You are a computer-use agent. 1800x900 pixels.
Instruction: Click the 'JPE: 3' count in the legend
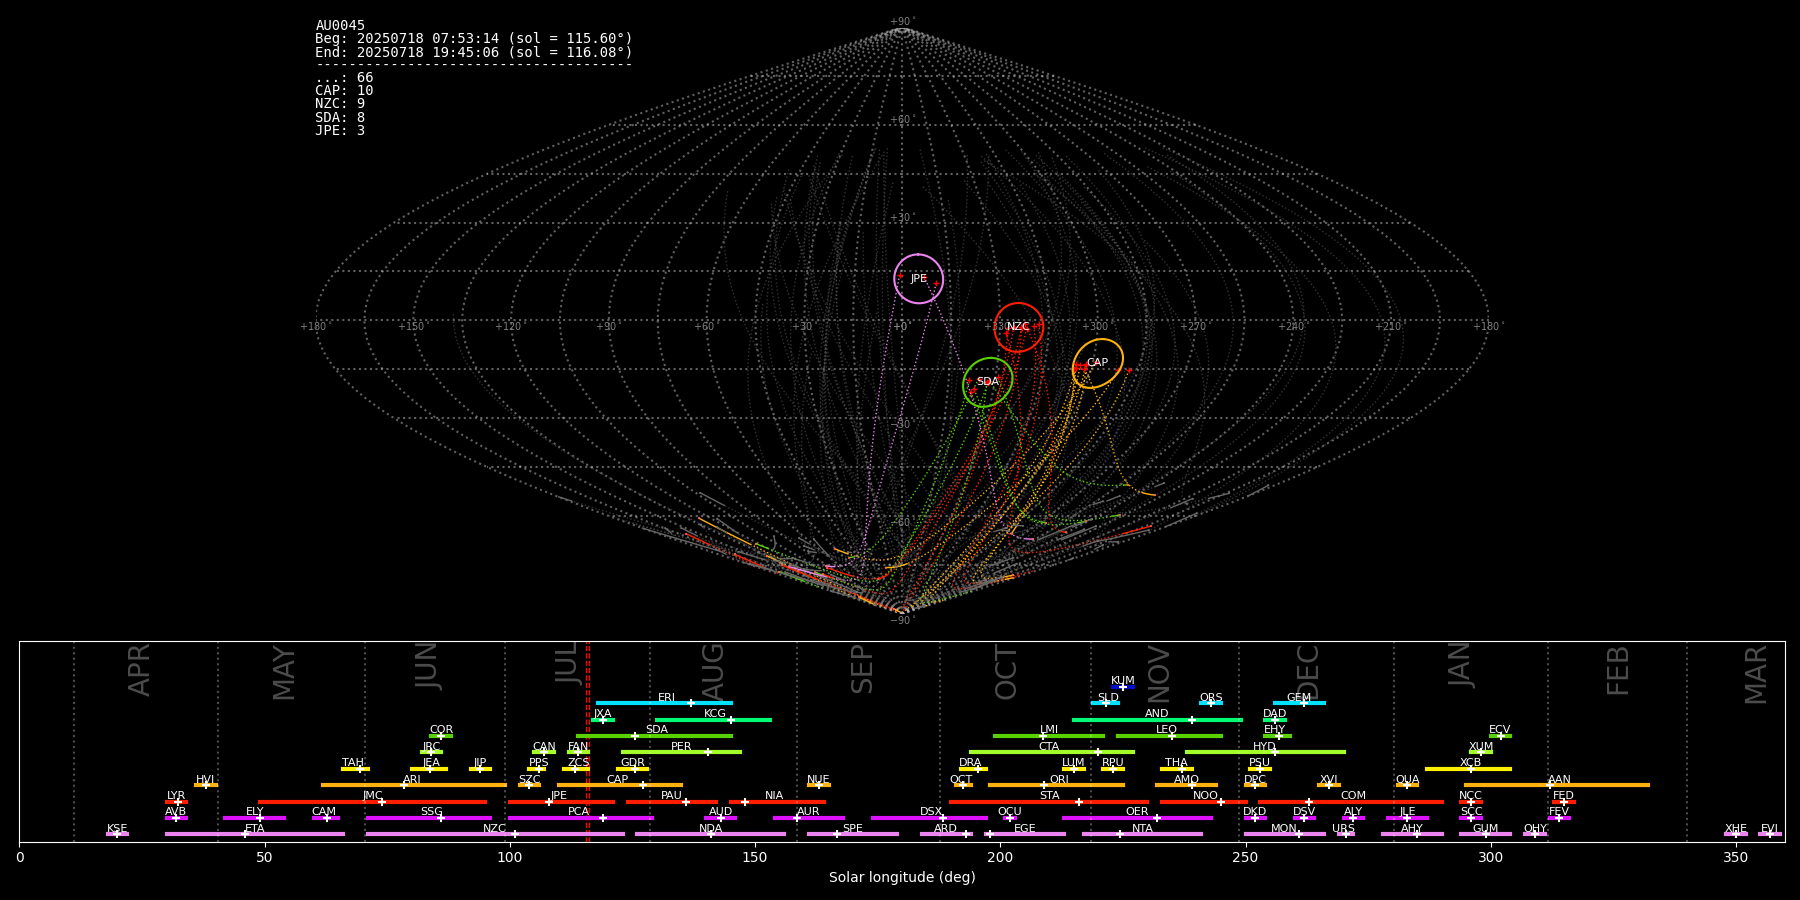pos(340,130)
